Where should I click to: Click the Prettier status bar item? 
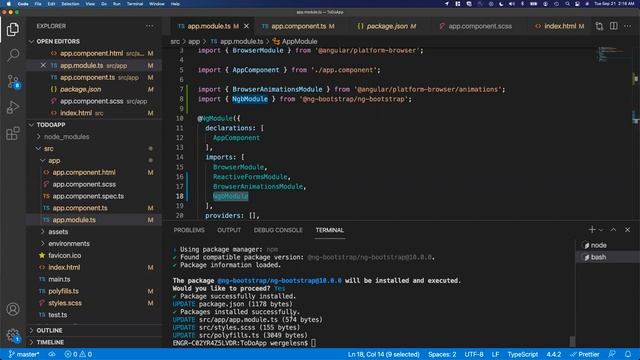pyautogui.click(x=585, y=354)
